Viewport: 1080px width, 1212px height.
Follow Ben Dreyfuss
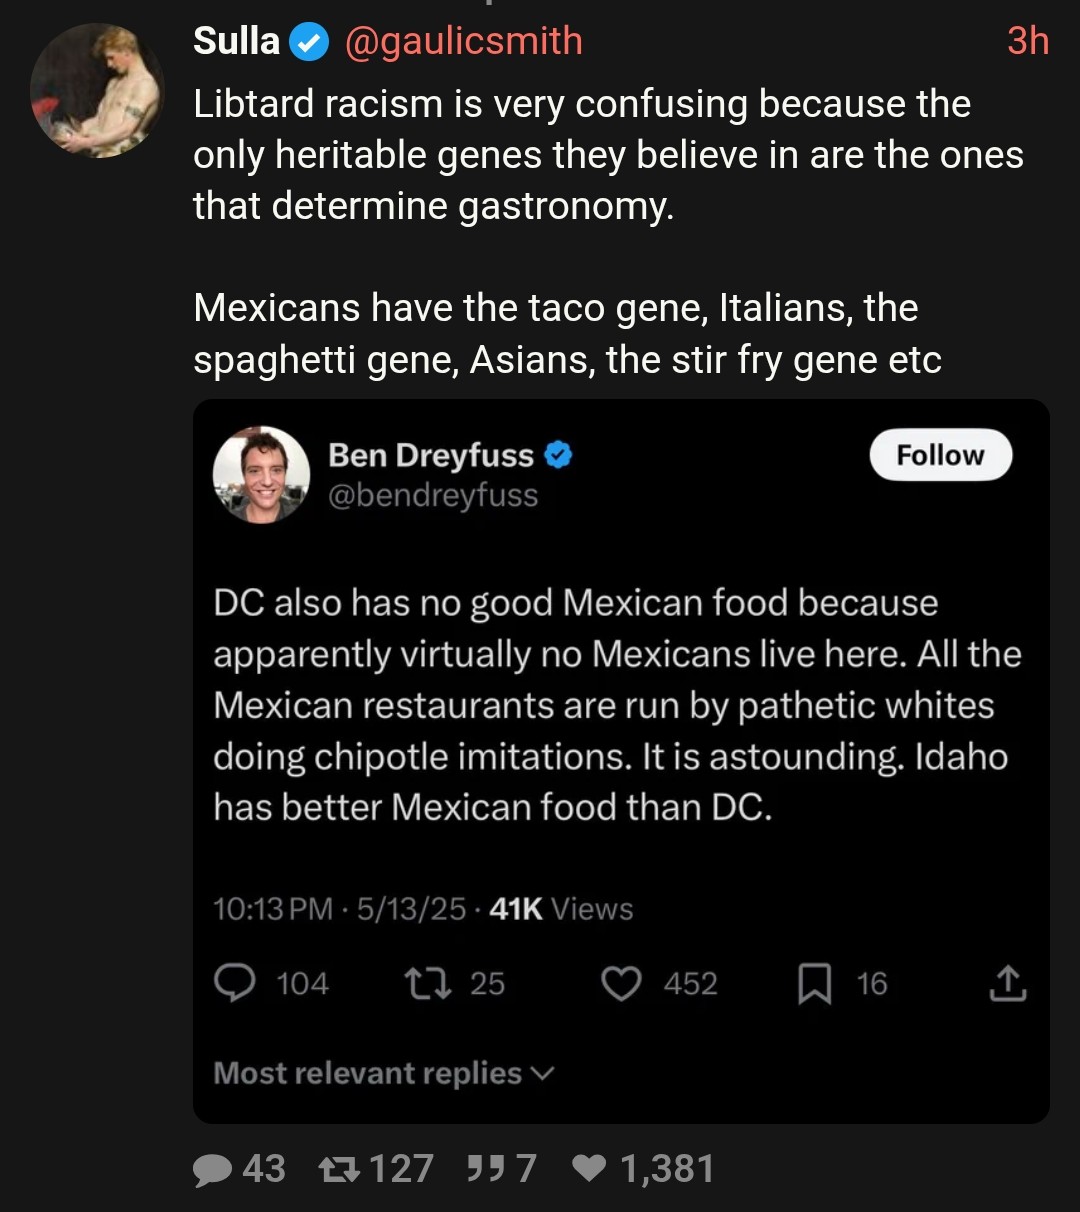[x=940, y=455]
